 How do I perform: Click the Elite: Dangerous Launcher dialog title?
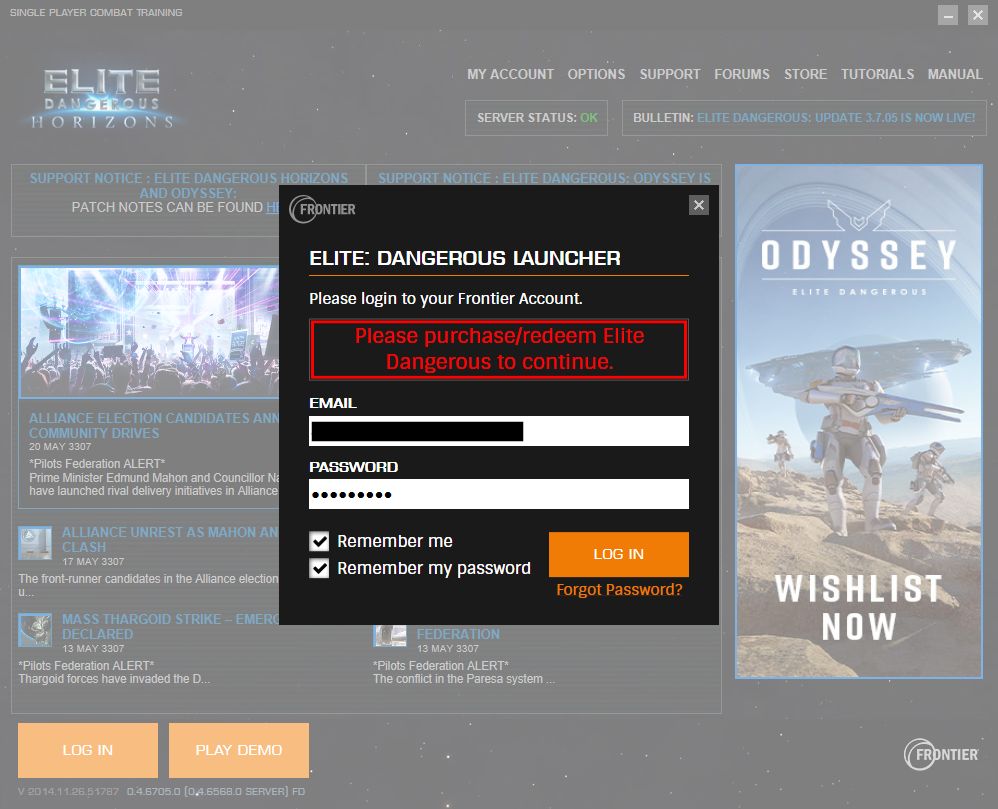(x=465, y=258)
